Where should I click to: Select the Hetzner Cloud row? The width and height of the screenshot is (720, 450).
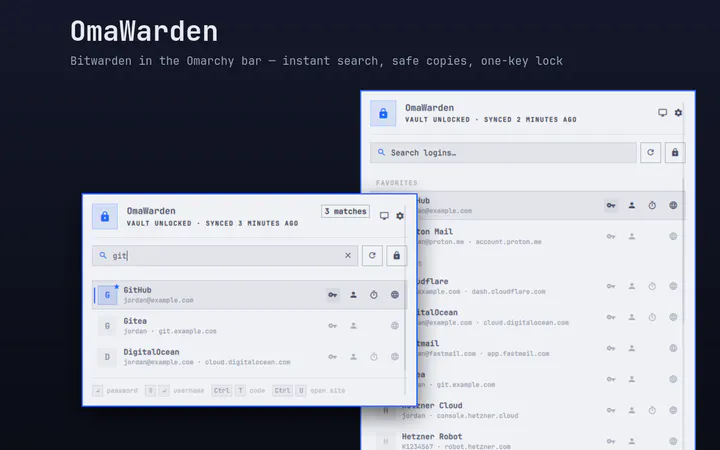(x=528, y=411)
